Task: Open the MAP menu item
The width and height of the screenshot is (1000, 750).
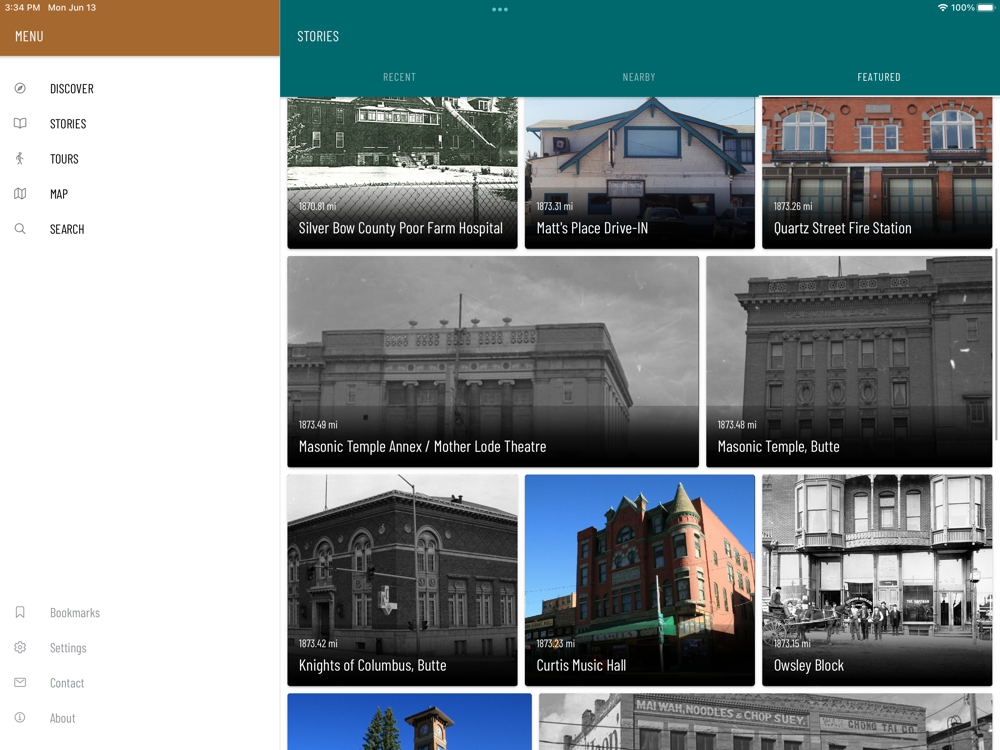Action: (59, 194)
